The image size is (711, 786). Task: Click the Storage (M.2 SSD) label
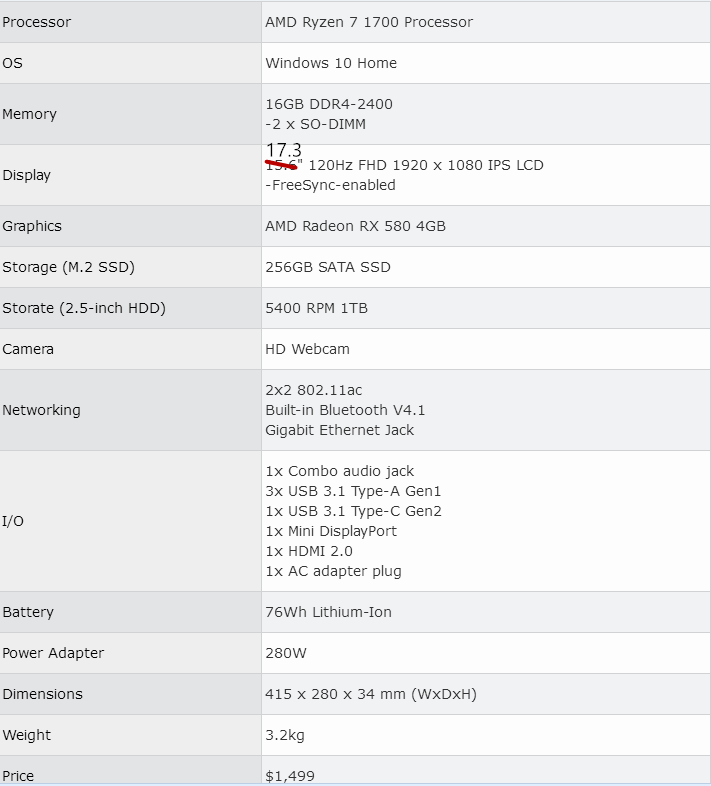68,267
